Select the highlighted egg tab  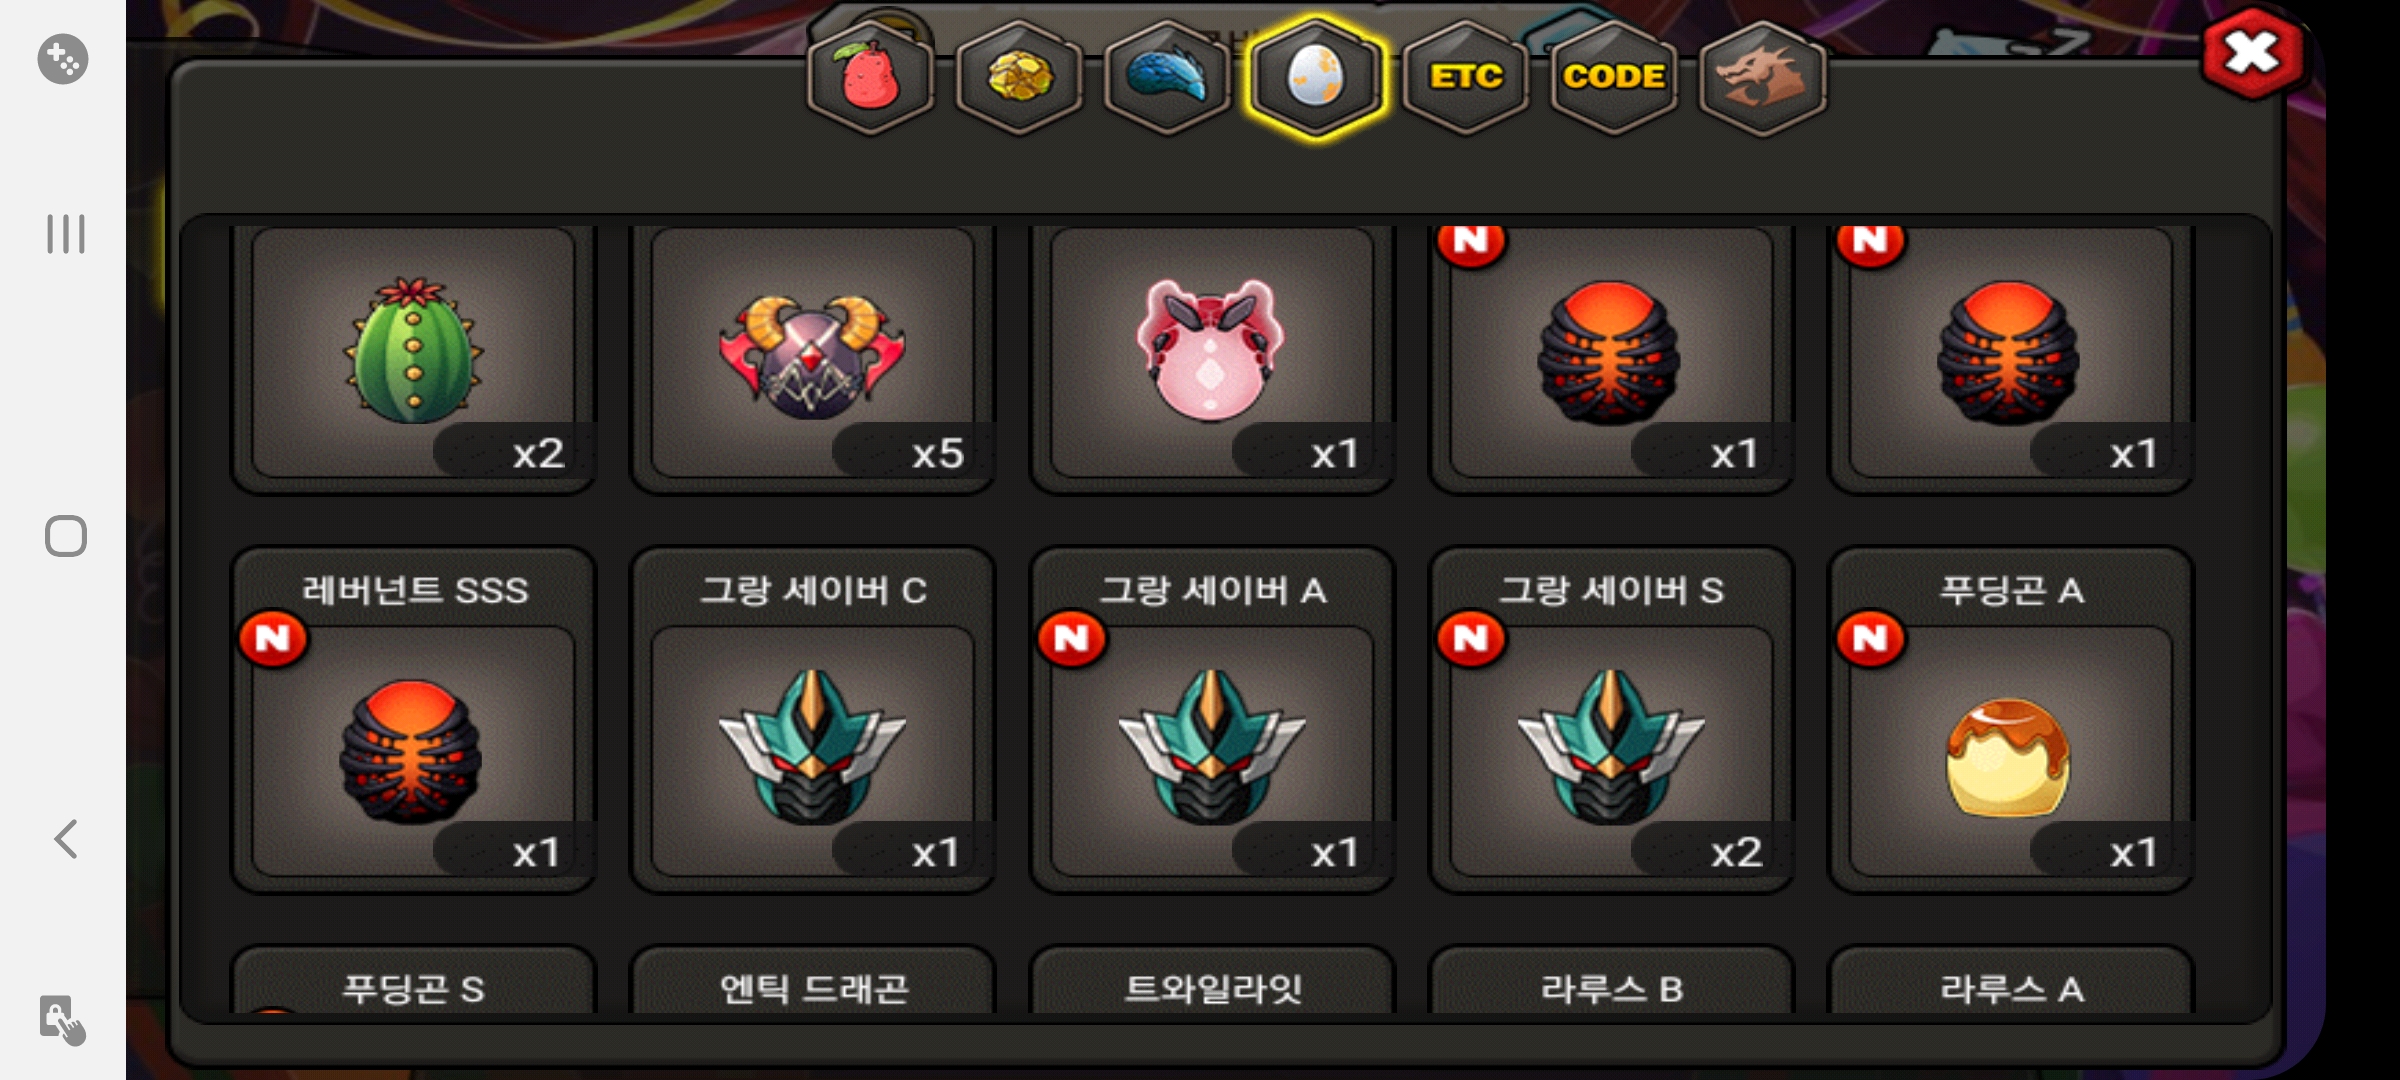1316,78
